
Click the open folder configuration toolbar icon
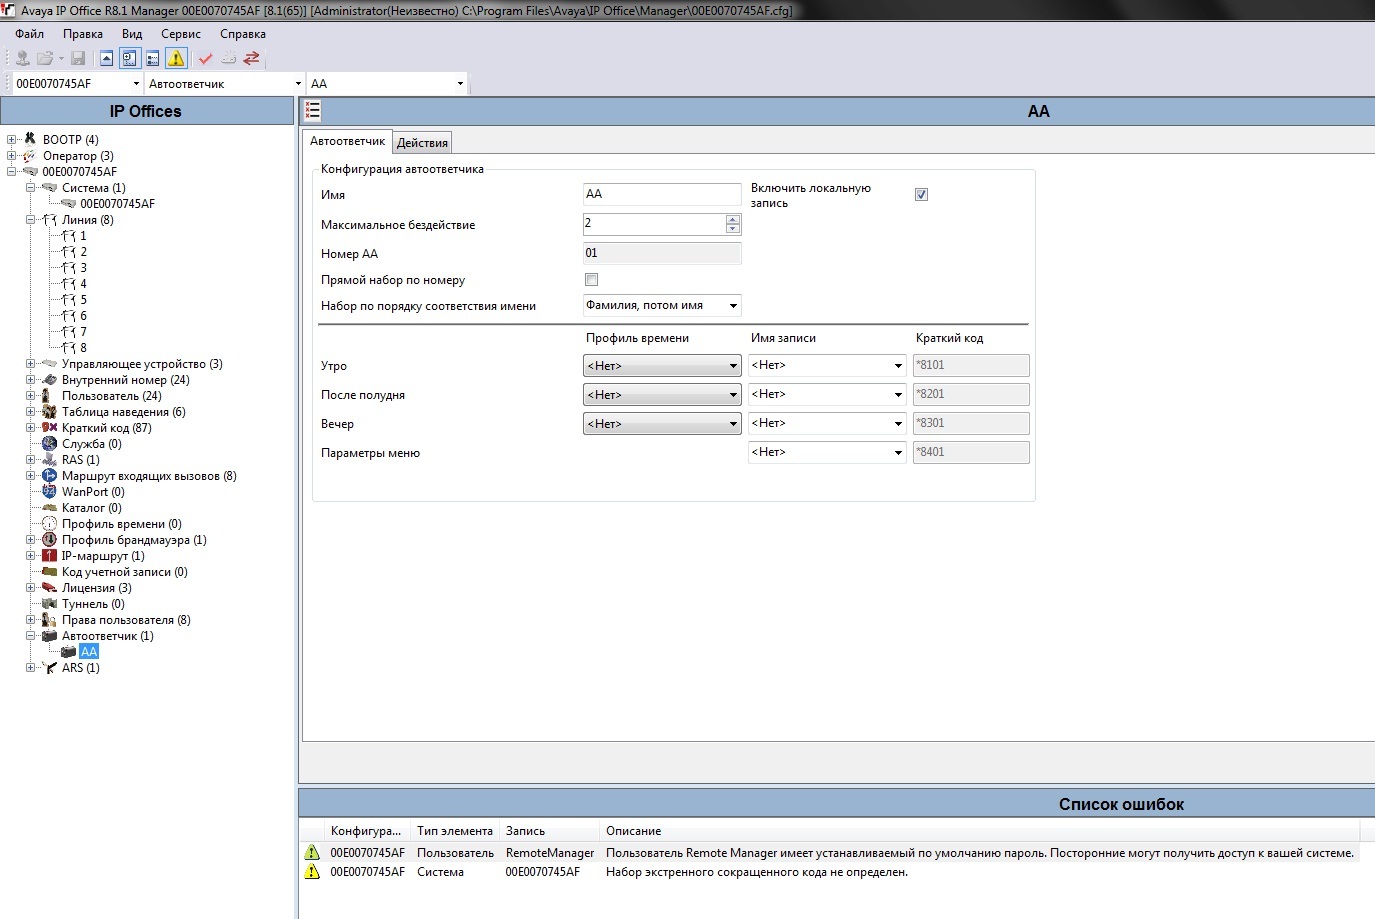click(x=46, y=58)
